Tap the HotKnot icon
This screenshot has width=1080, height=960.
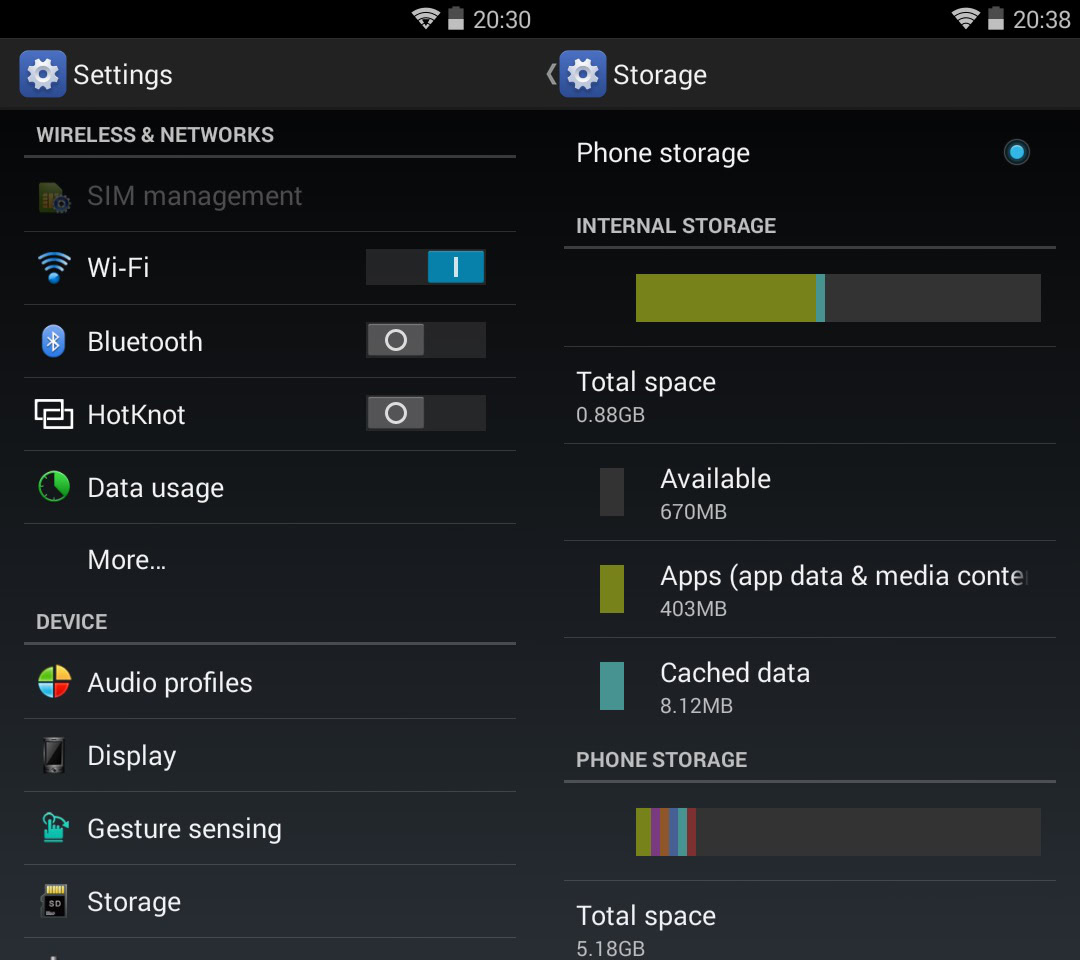(x=54, y=414)
